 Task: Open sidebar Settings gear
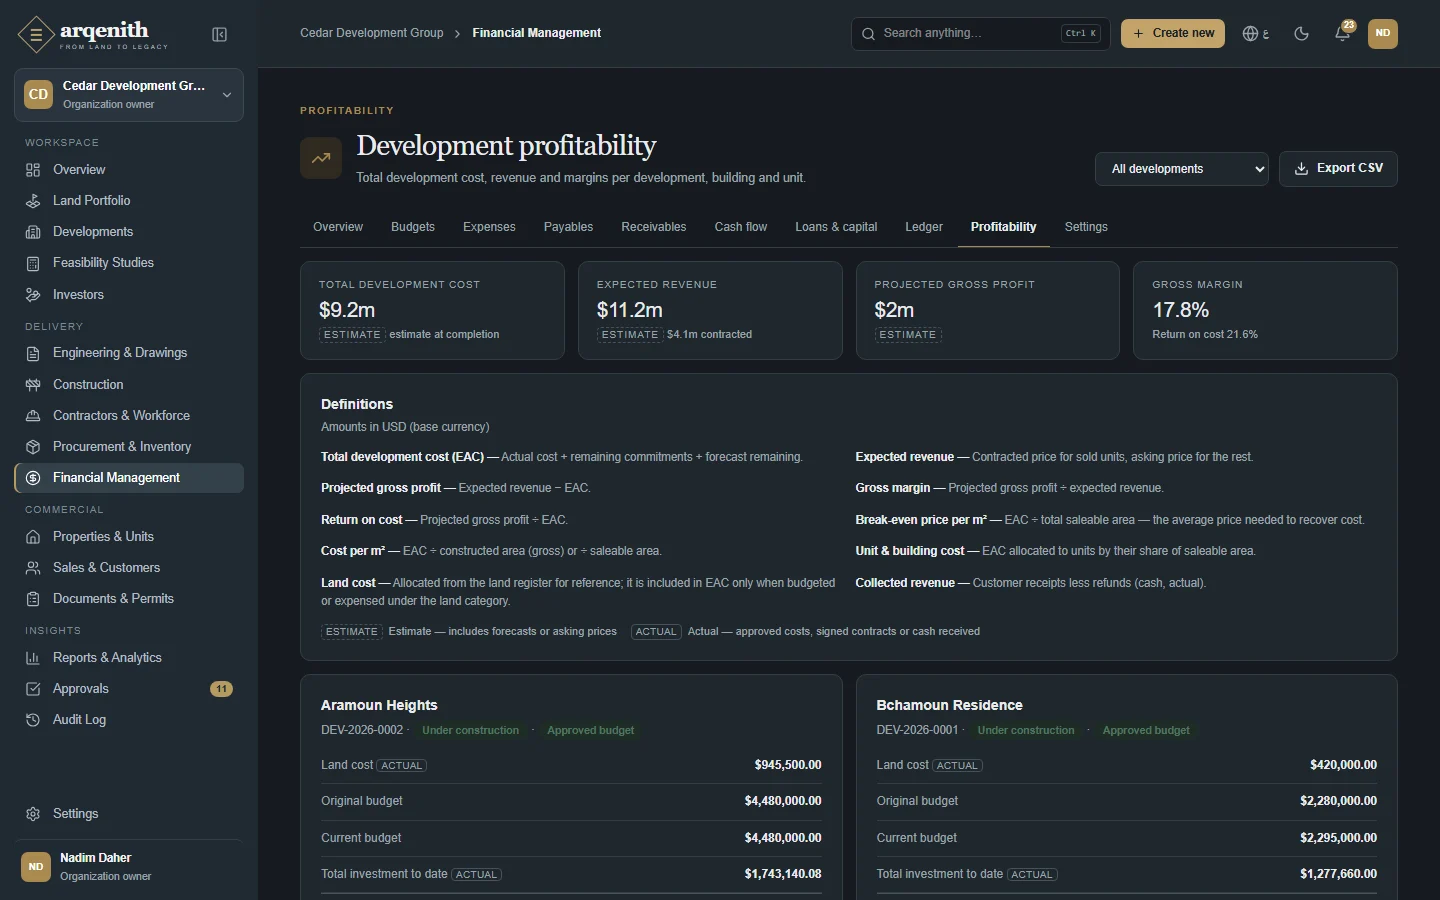pos(33,814)
